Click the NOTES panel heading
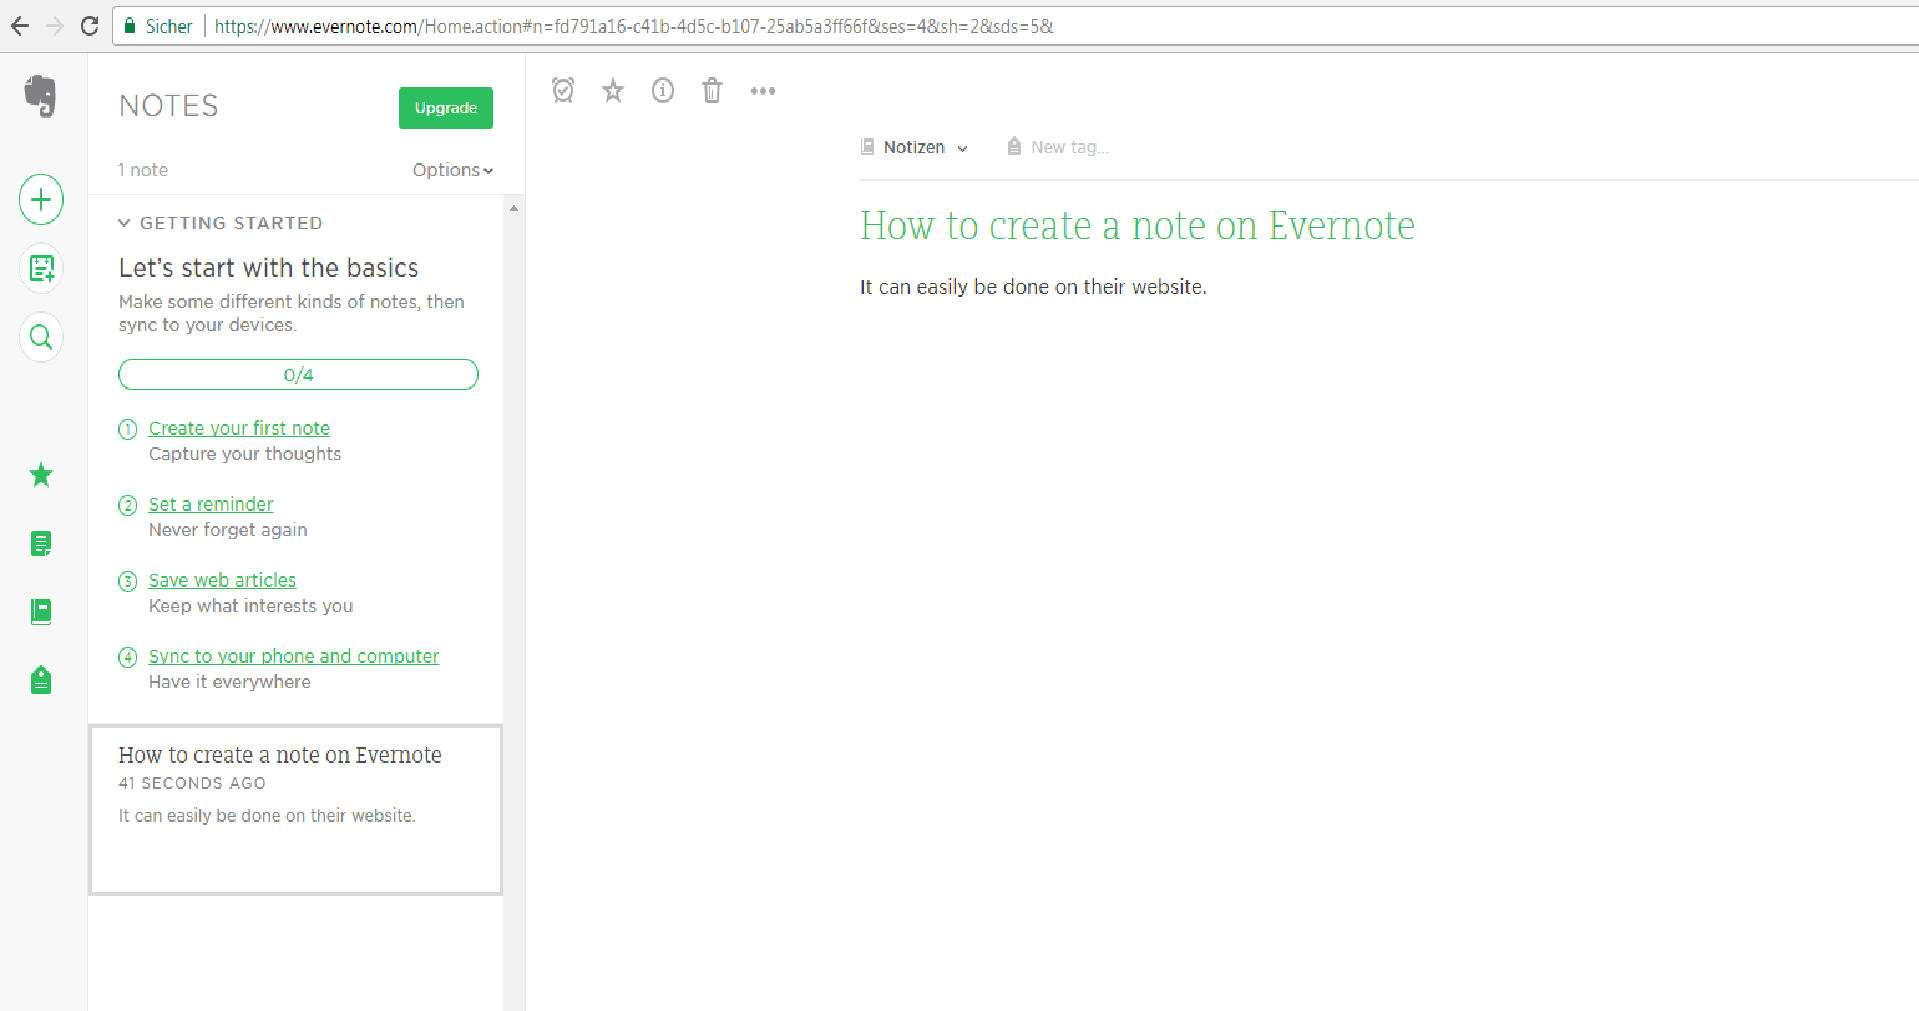 click(168, 106)
